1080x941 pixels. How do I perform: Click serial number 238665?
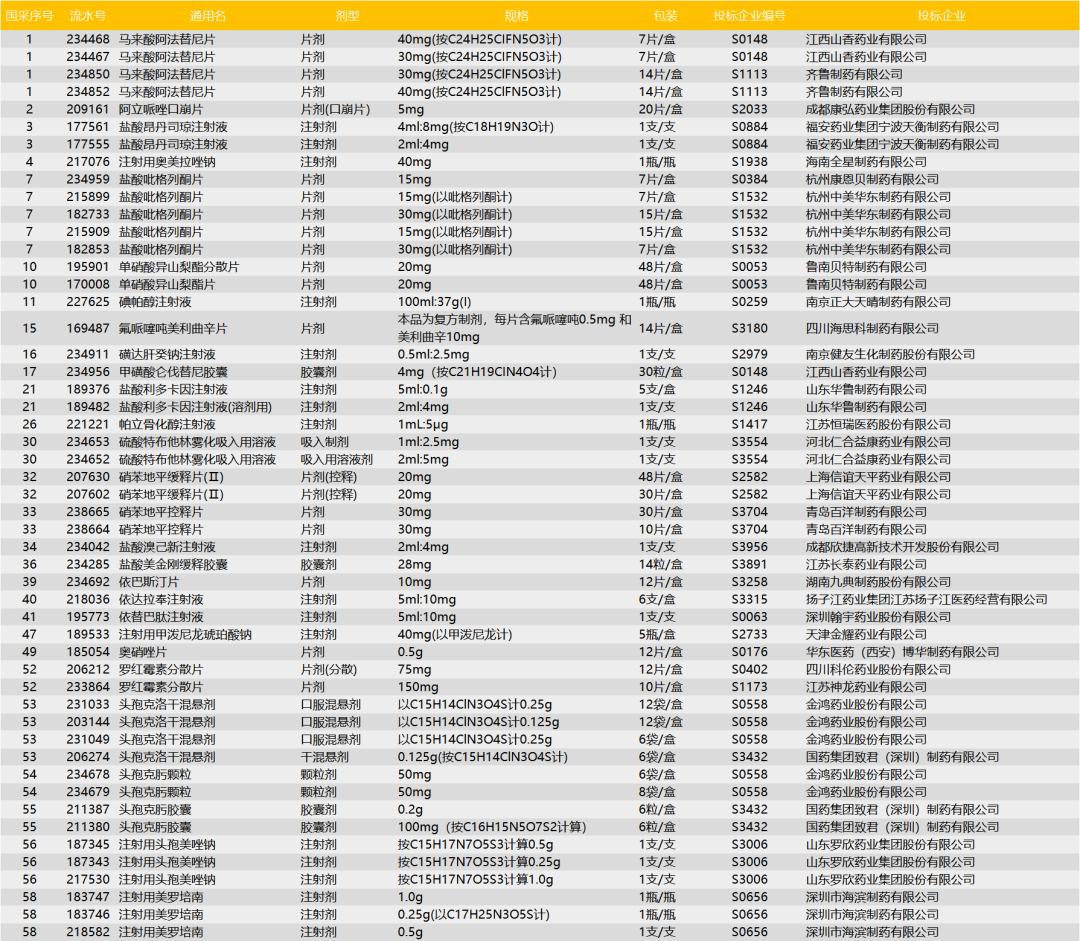[88, 512]
